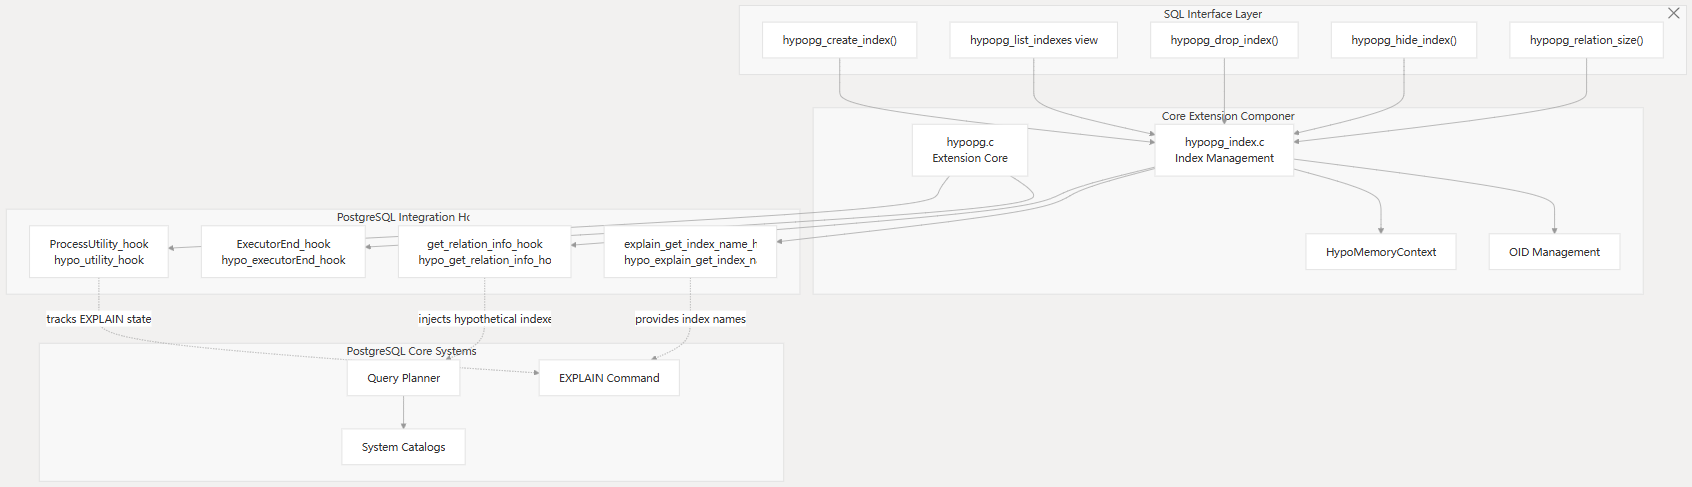
Task: Select the OID Management node
Action: tap(1554, 252)
